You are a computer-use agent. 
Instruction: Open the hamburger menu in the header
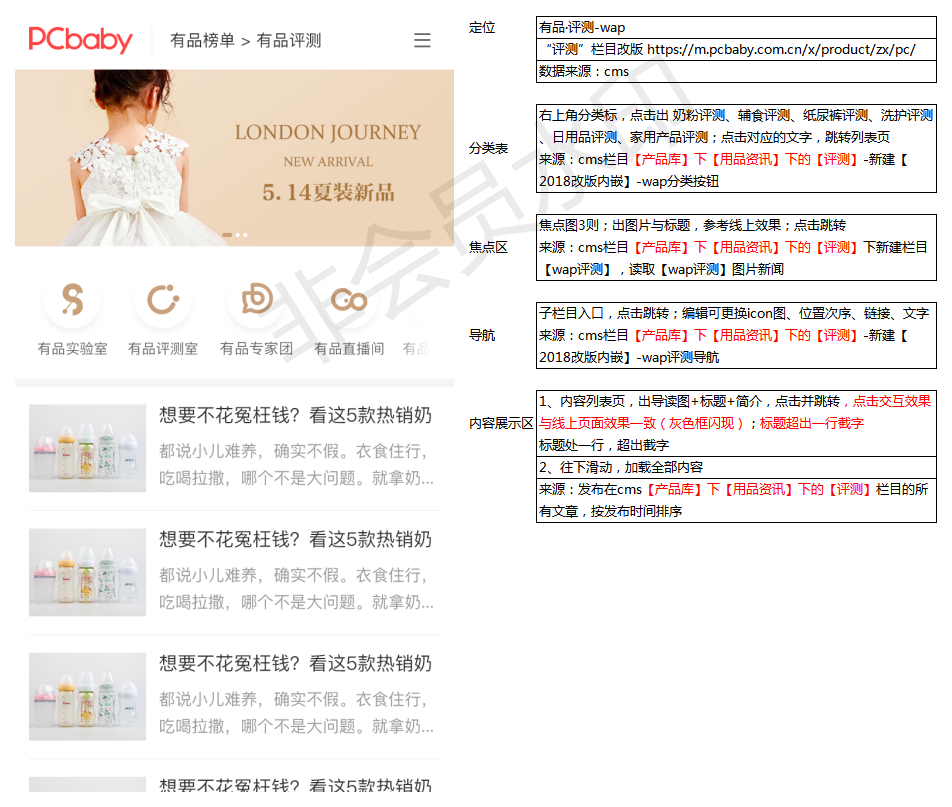point(422,40)
